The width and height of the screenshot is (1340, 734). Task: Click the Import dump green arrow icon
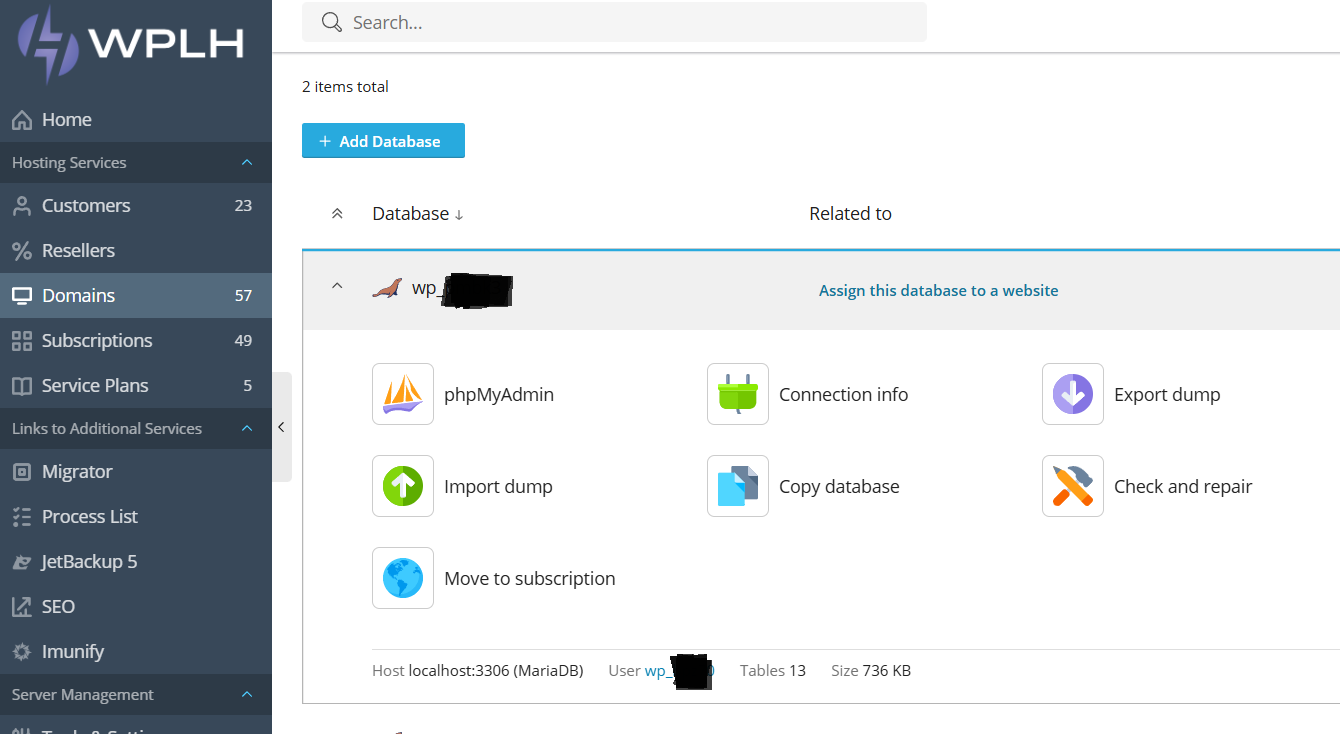(403, 486)
